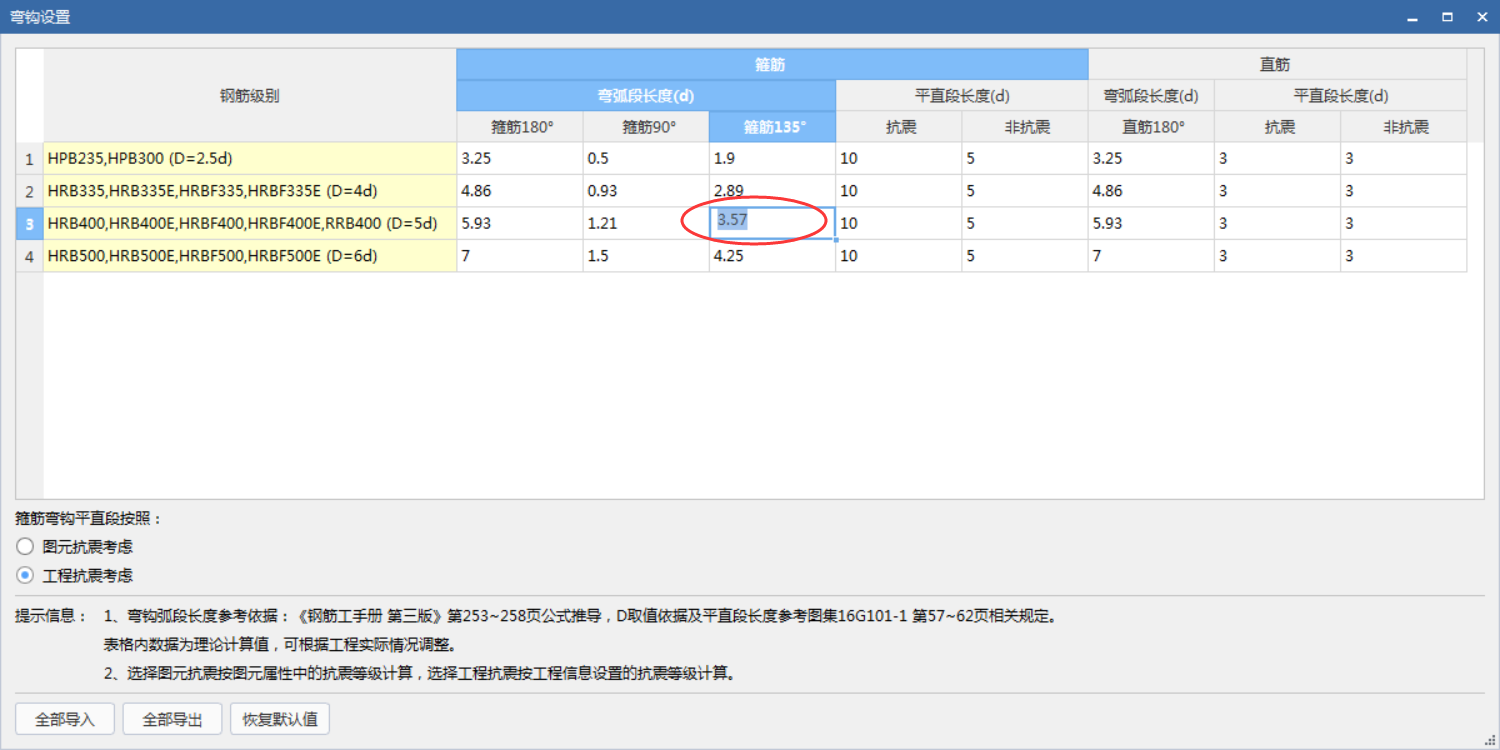Select the 图元抗震考虑 radio button
The width and height of the screenshot is (1500, 750).
(x=25, y=547)
